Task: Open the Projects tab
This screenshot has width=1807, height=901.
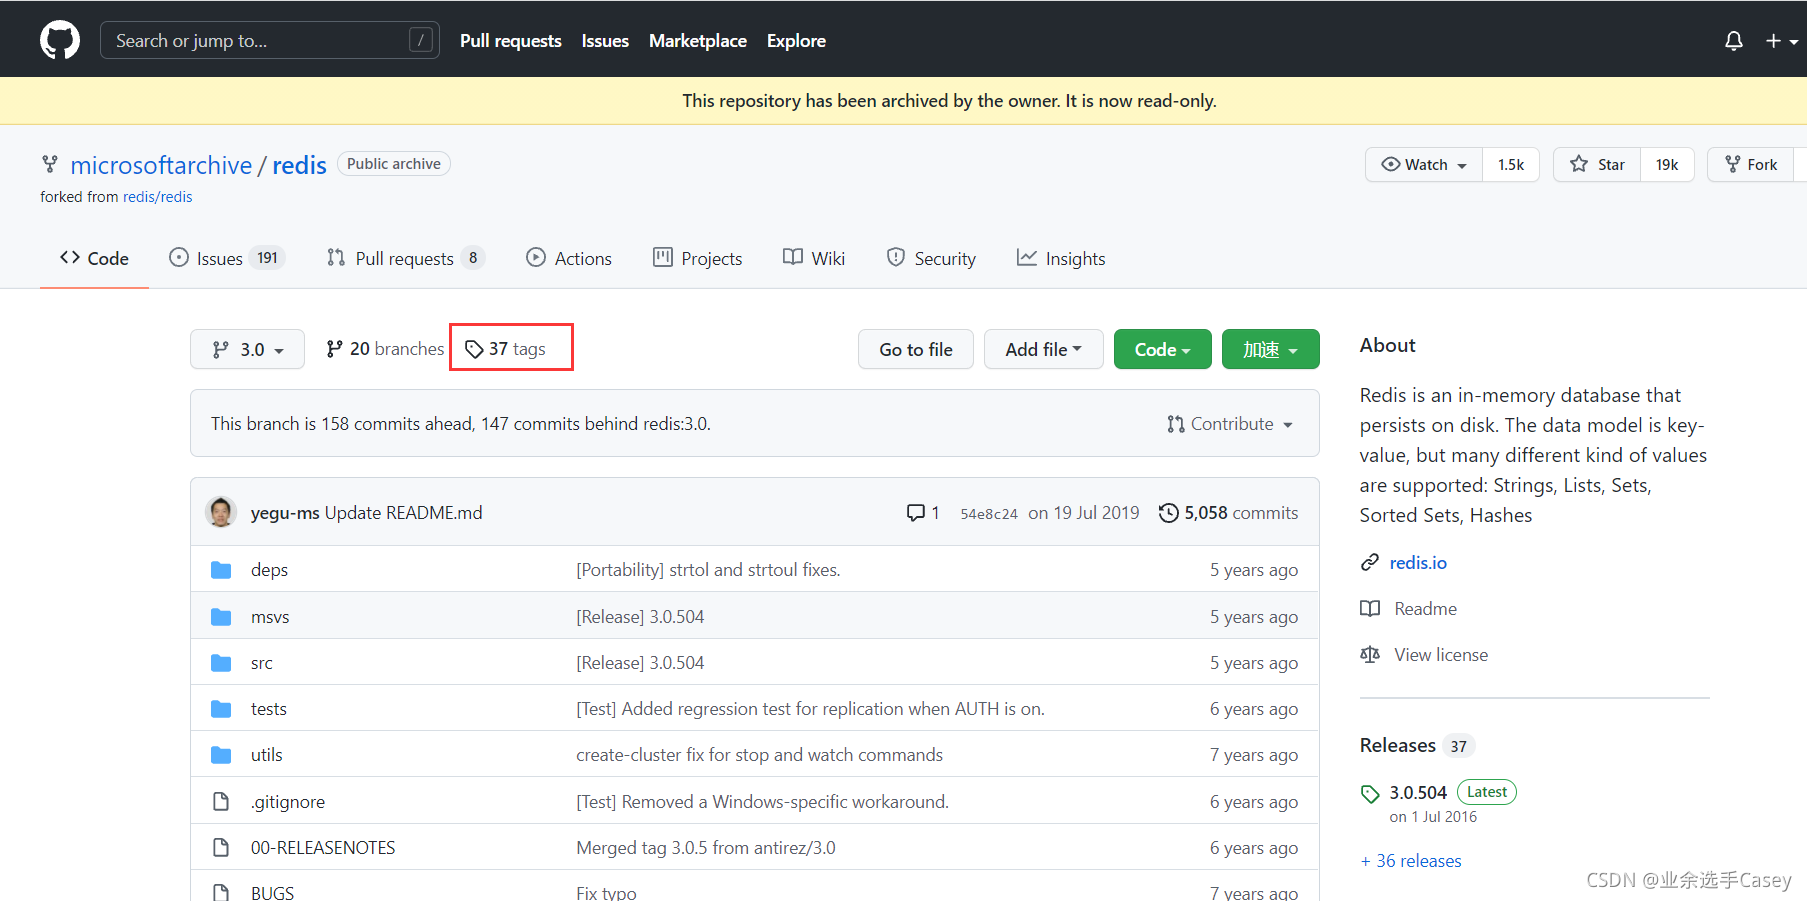Action: click(697, 258)
